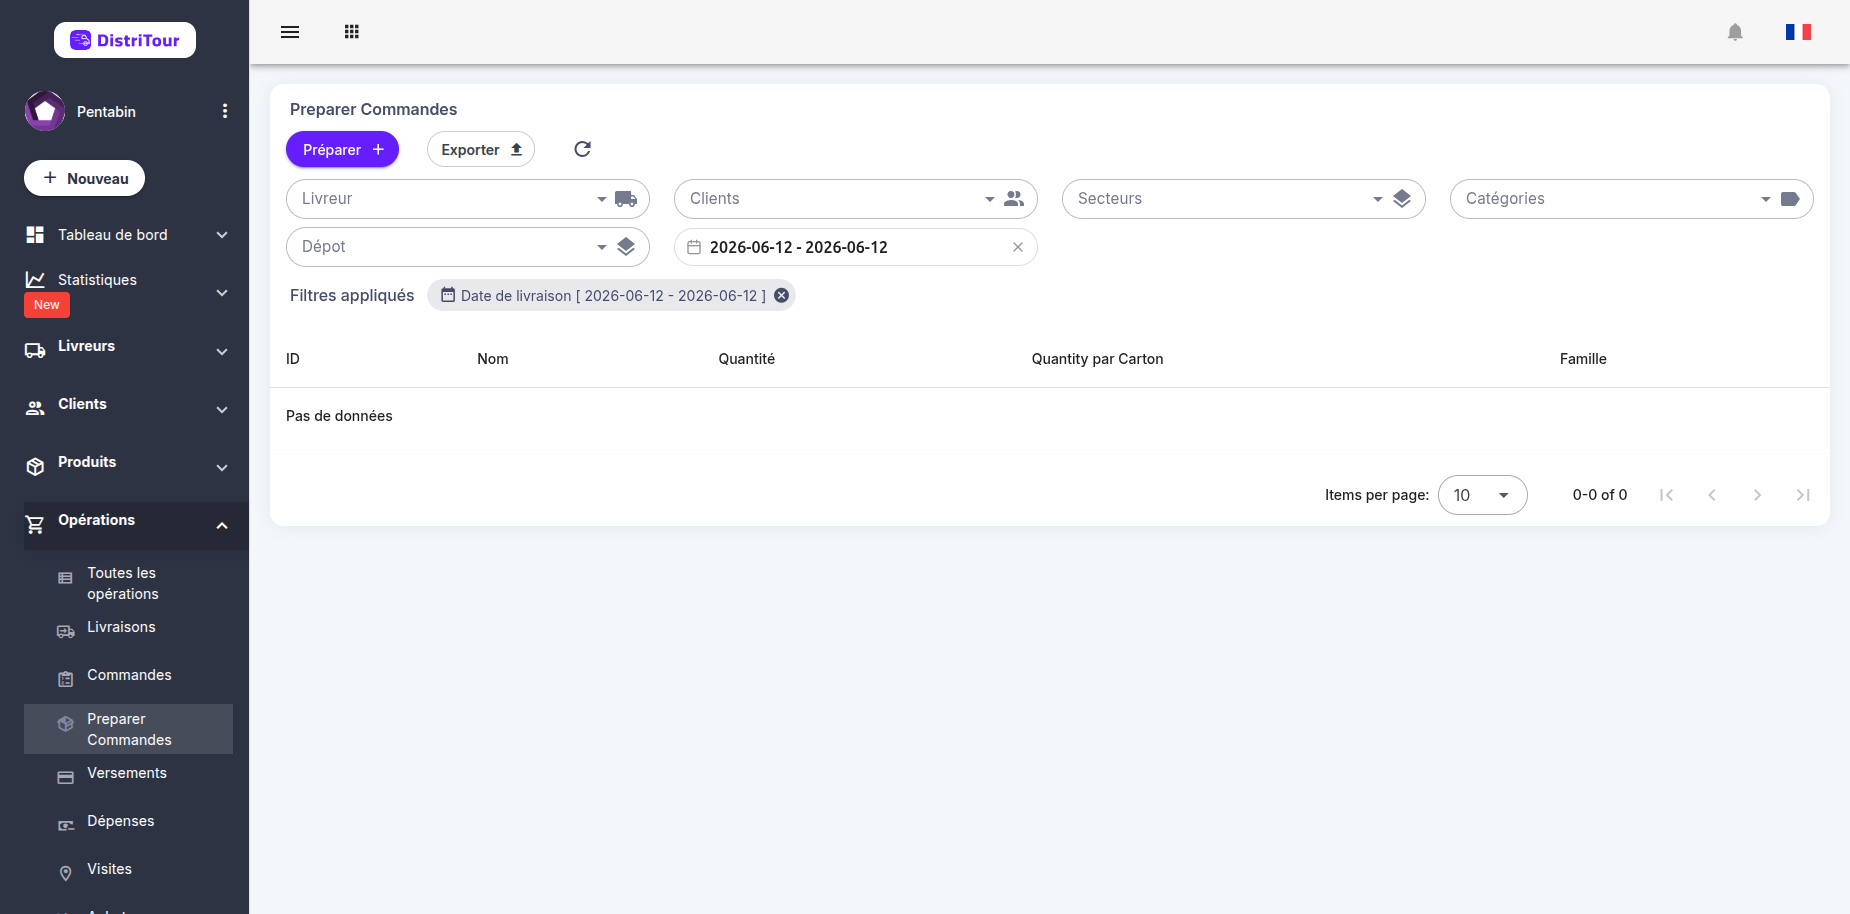Click the tag icon in Catégories field
The width and height of the screenshot is (1850, 914).
(1790, 199)
